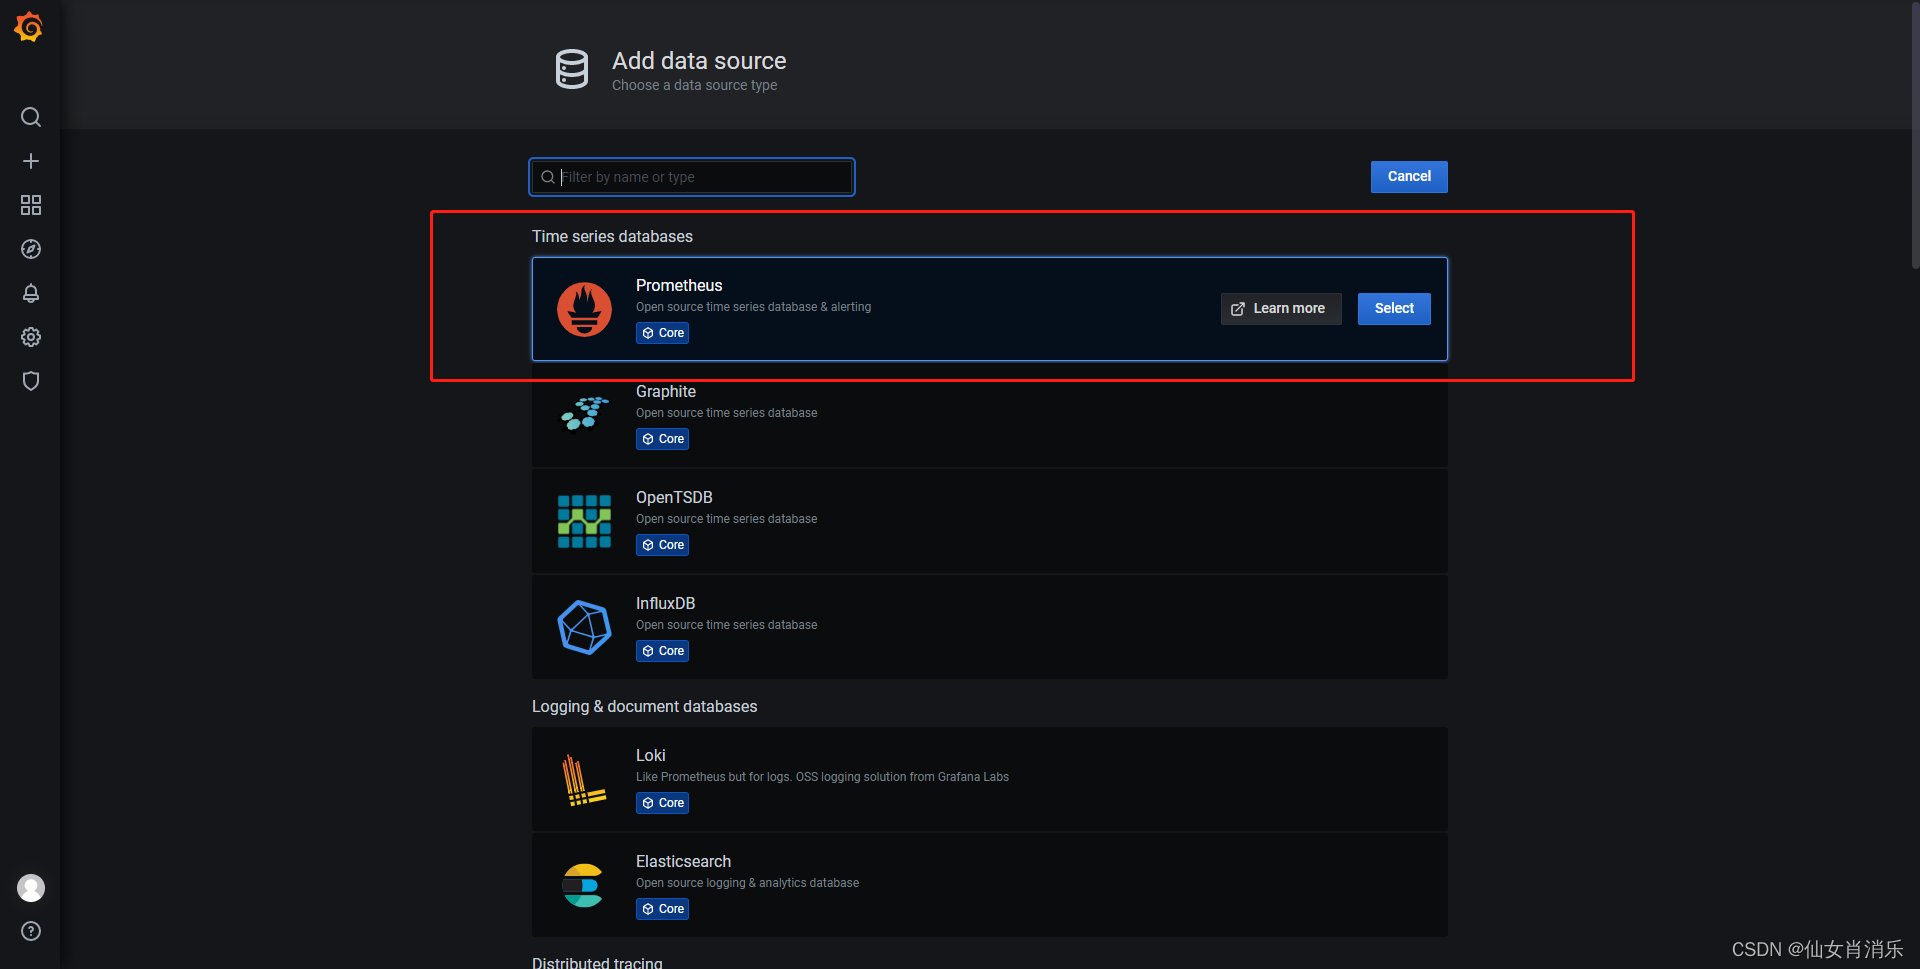Open the Create plus icon in sidebar
Screen dimensions: 1920x969
(x=31, y=161)
